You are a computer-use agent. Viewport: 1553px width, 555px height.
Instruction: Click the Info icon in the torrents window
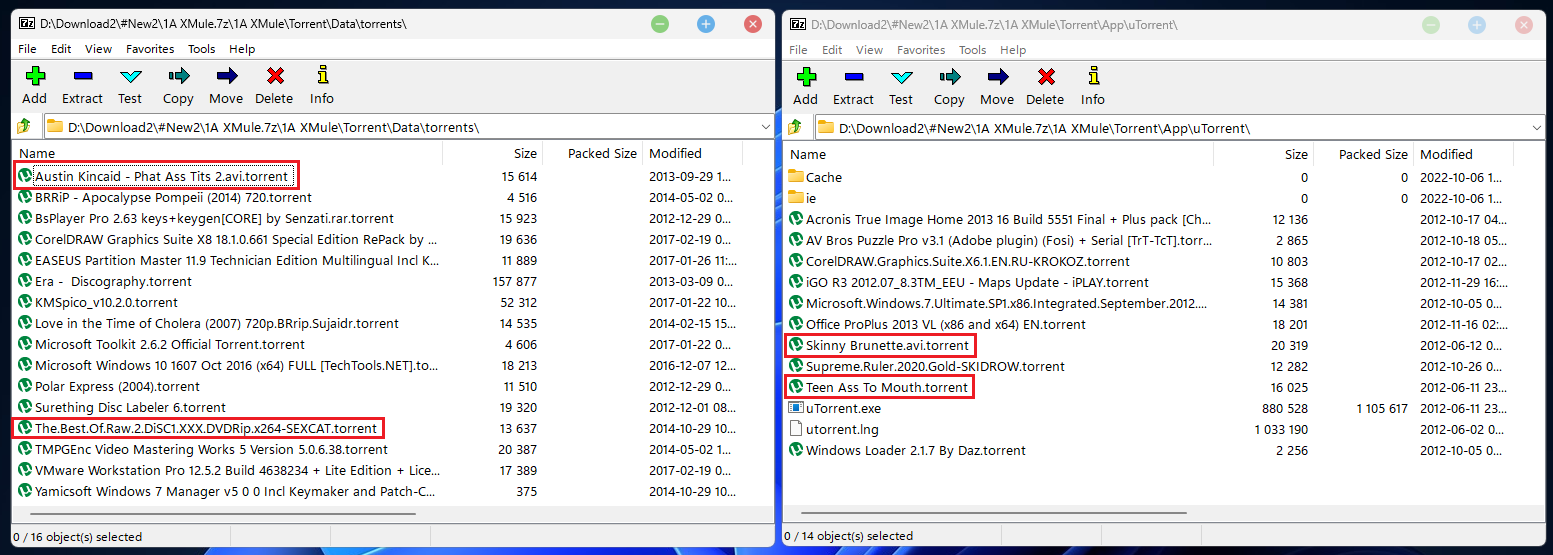tap(322, 75)
